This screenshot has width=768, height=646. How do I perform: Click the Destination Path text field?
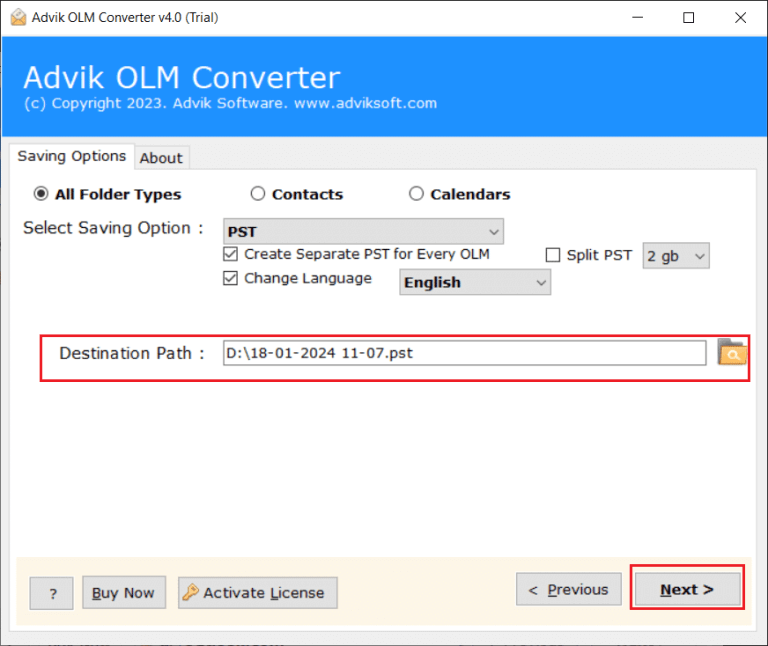[464, 353]
